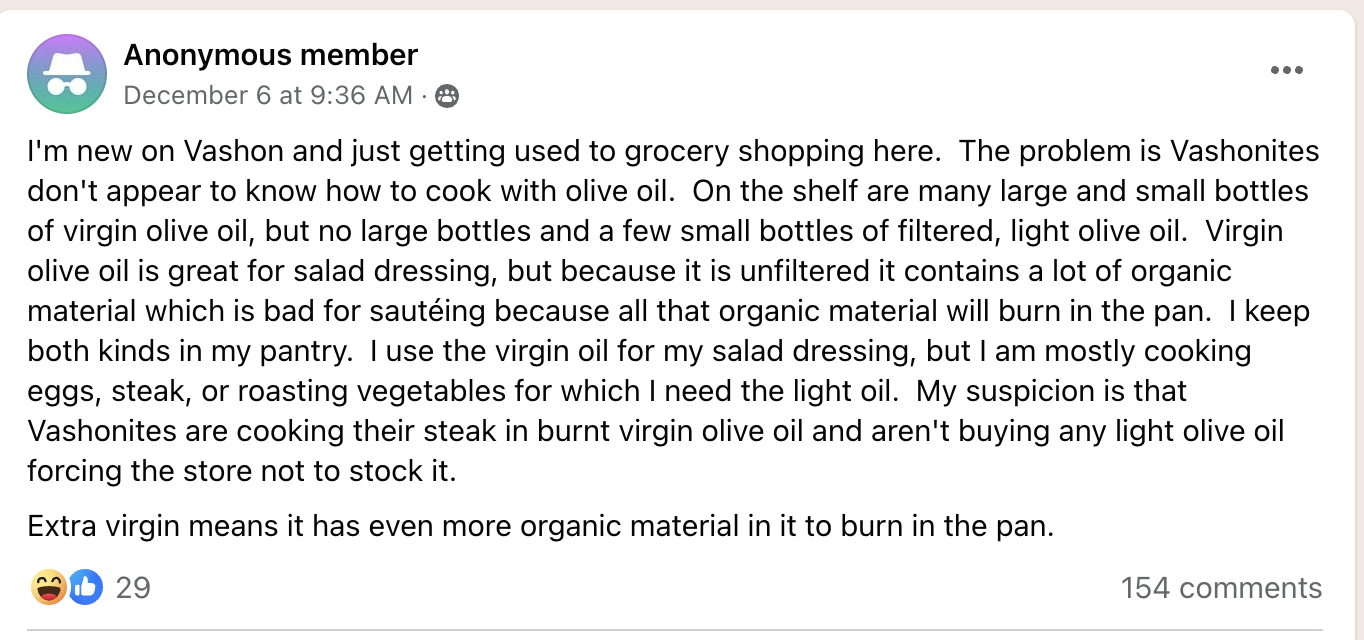
Task: Click the line beginning "Extra virgin means"
Action: (541, 526)
